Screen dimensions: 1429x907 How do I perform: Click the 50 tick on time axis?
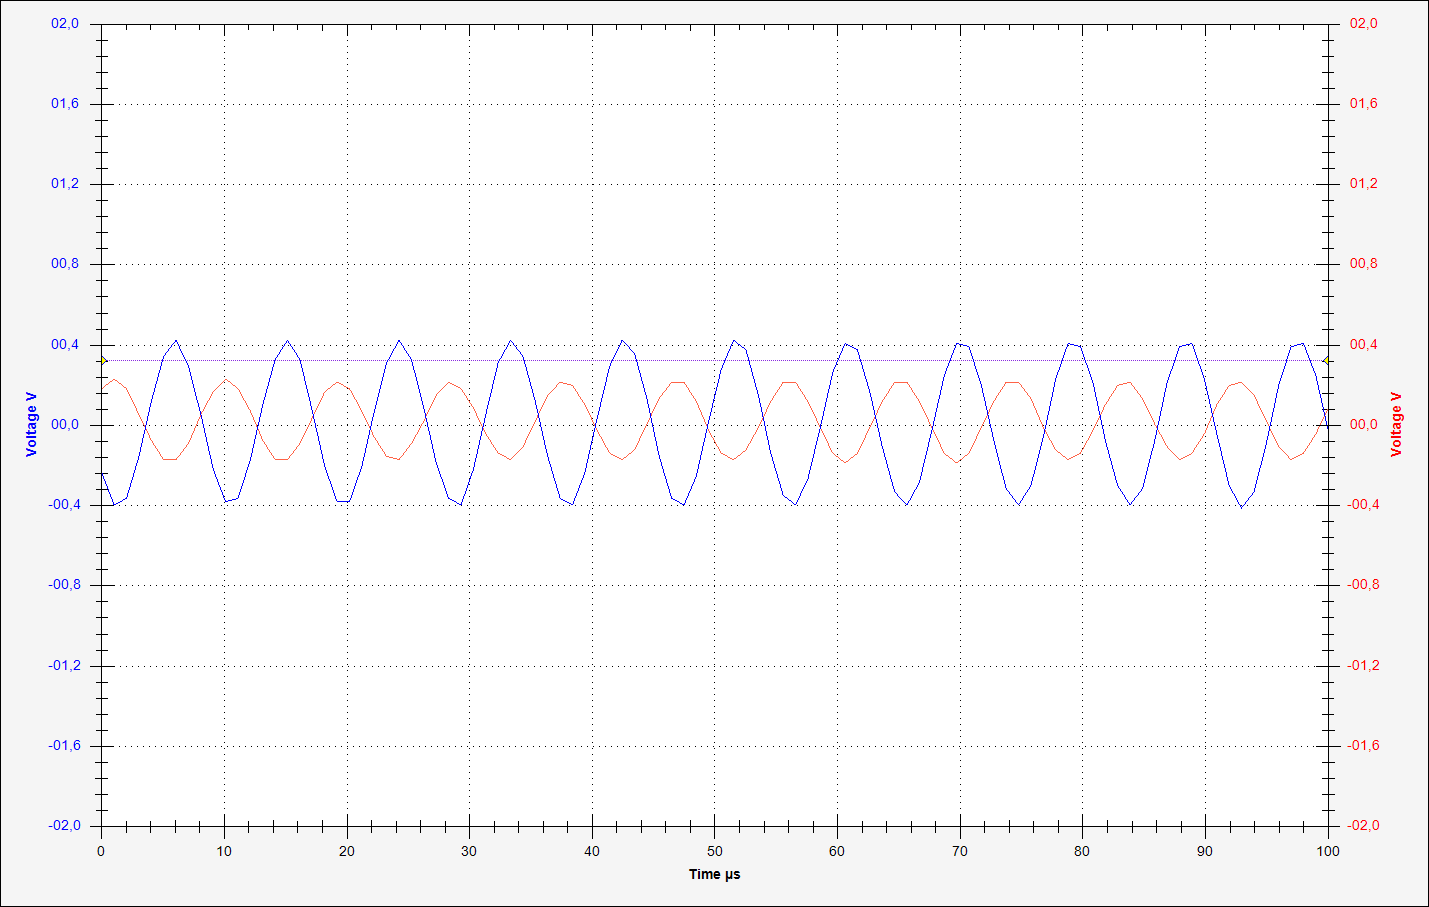click(x=714, y=851)
